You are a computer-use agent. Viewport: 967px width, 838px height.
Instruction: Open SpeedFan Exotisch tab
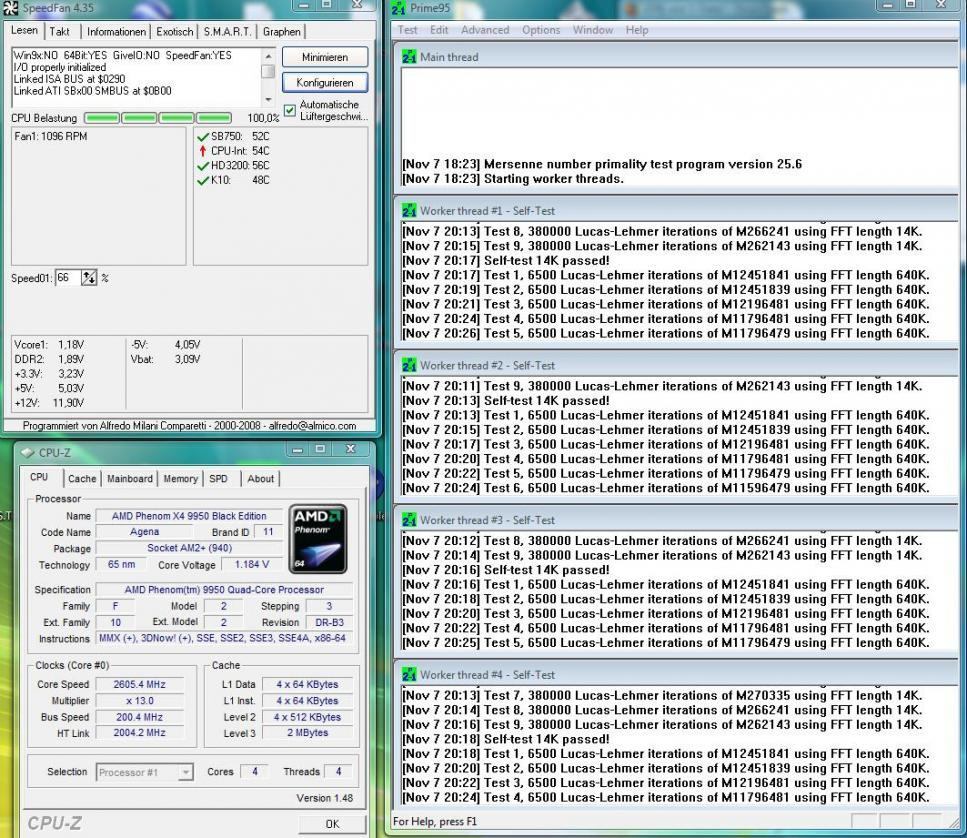pyautogui.click(x=175, y=31)
